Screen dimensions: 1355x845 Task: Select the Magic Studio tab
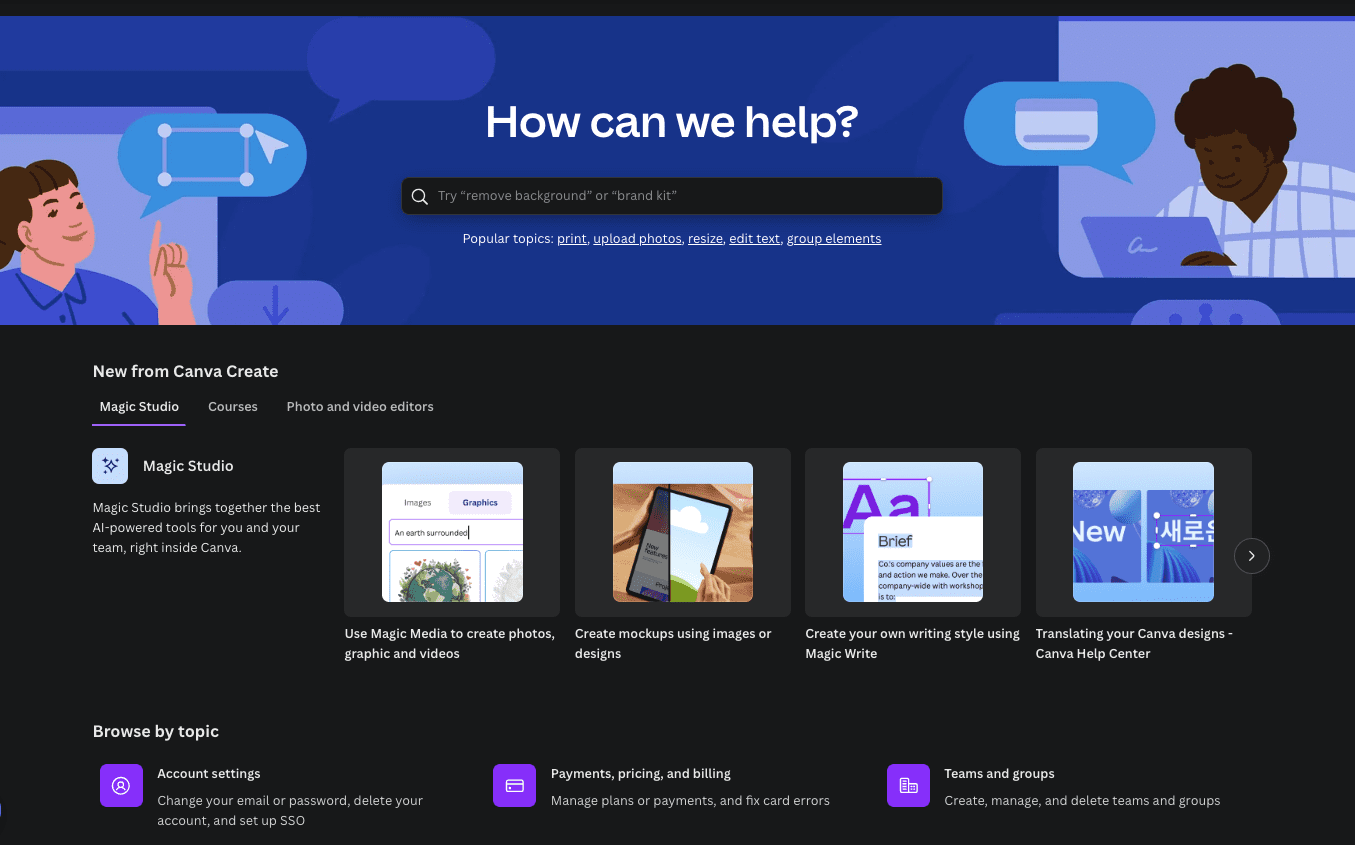[x=138, y=407]
